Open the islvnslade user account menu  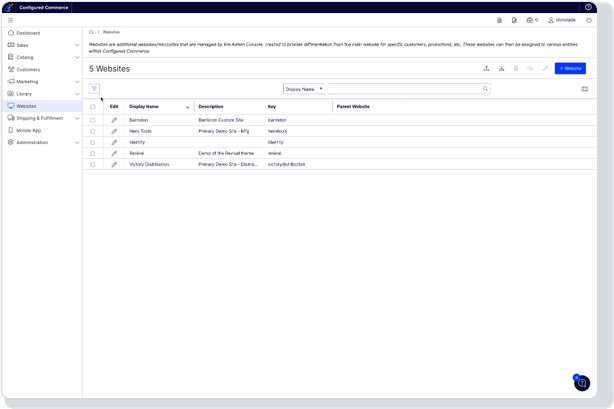(562, 19)
